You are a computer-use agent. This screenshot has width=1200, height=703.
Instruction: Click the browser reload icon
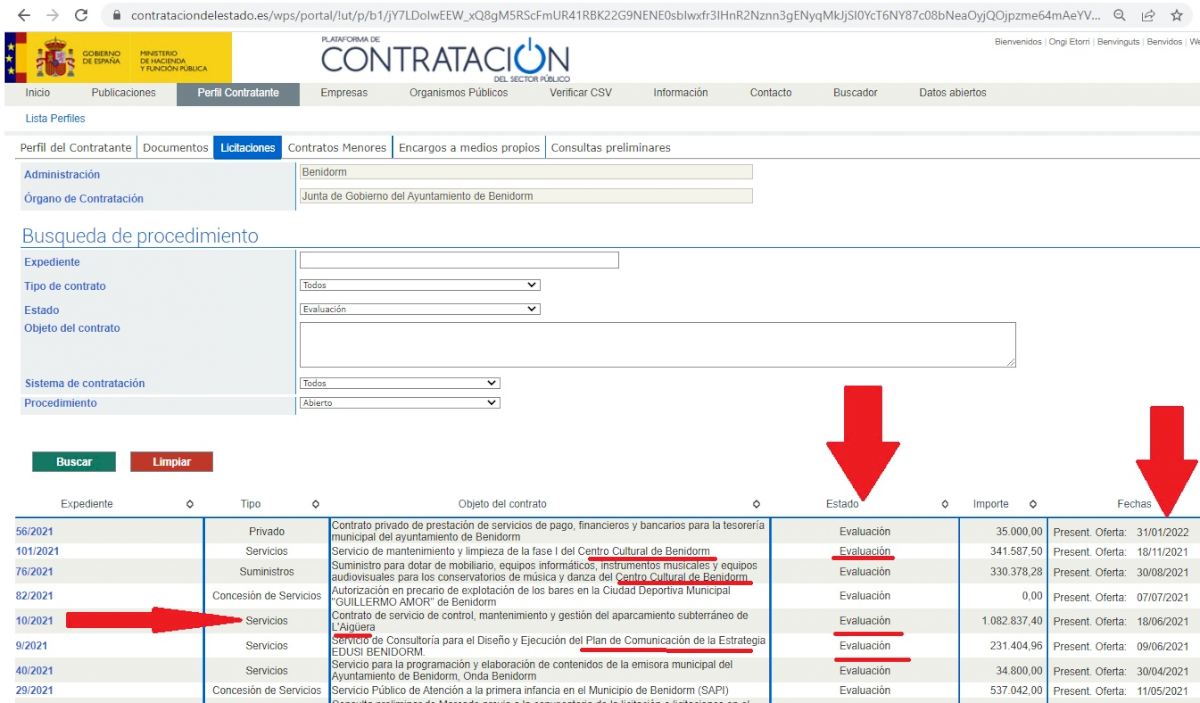81,16
